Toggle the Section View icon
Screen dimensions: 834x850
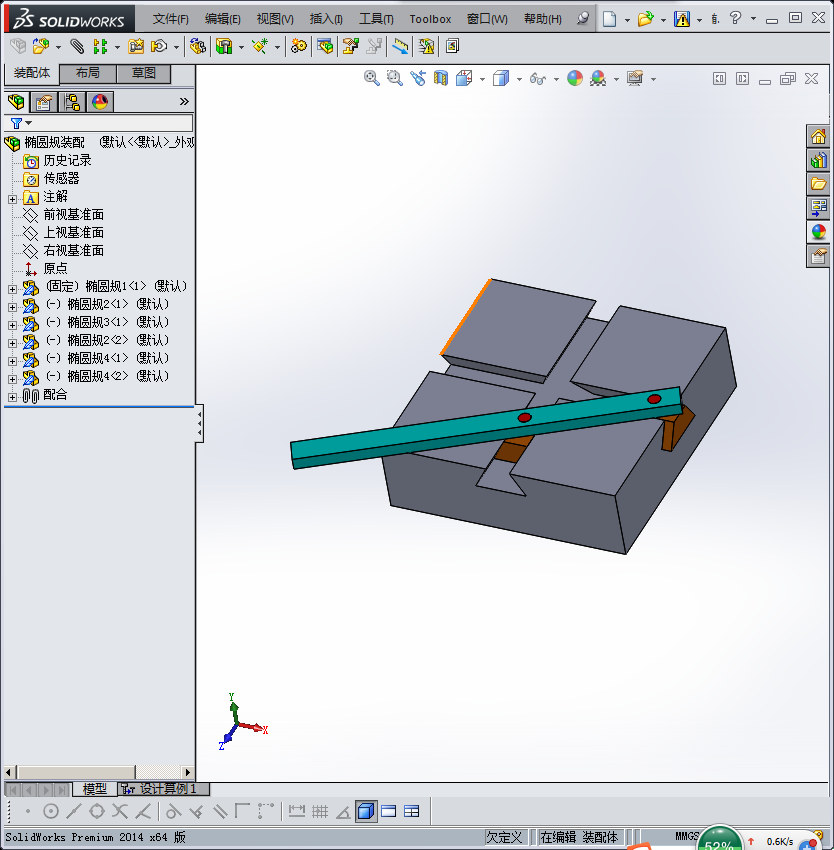tap(441, 79)
